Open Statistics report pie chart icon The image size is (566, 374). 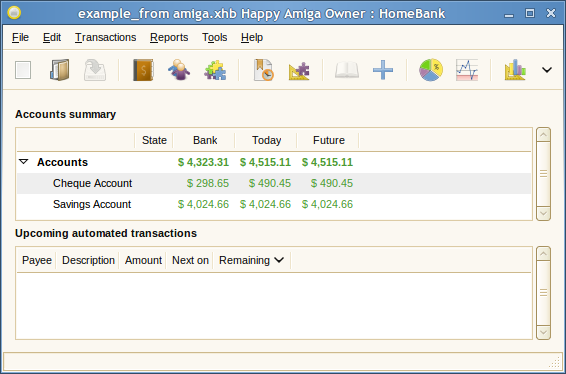point(431,70)
